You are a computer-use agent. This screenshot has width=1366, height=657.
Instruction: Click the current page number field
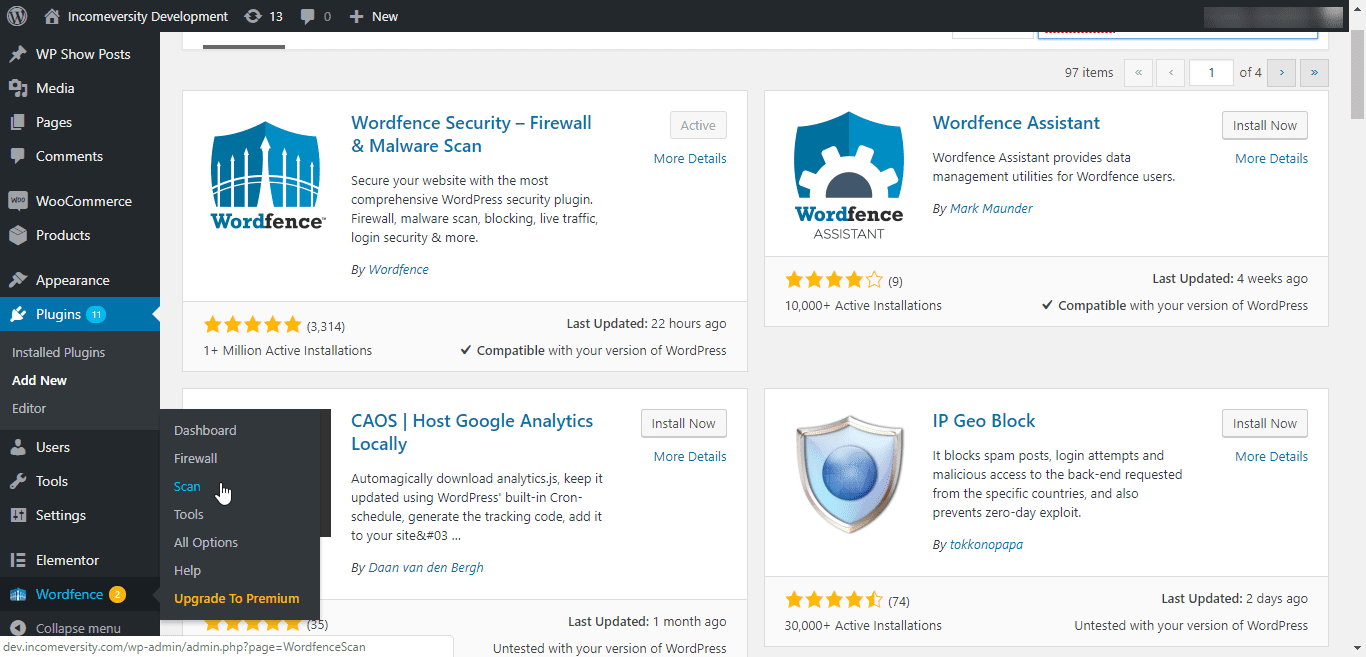pyautogui.click(x=1212, y=72)
